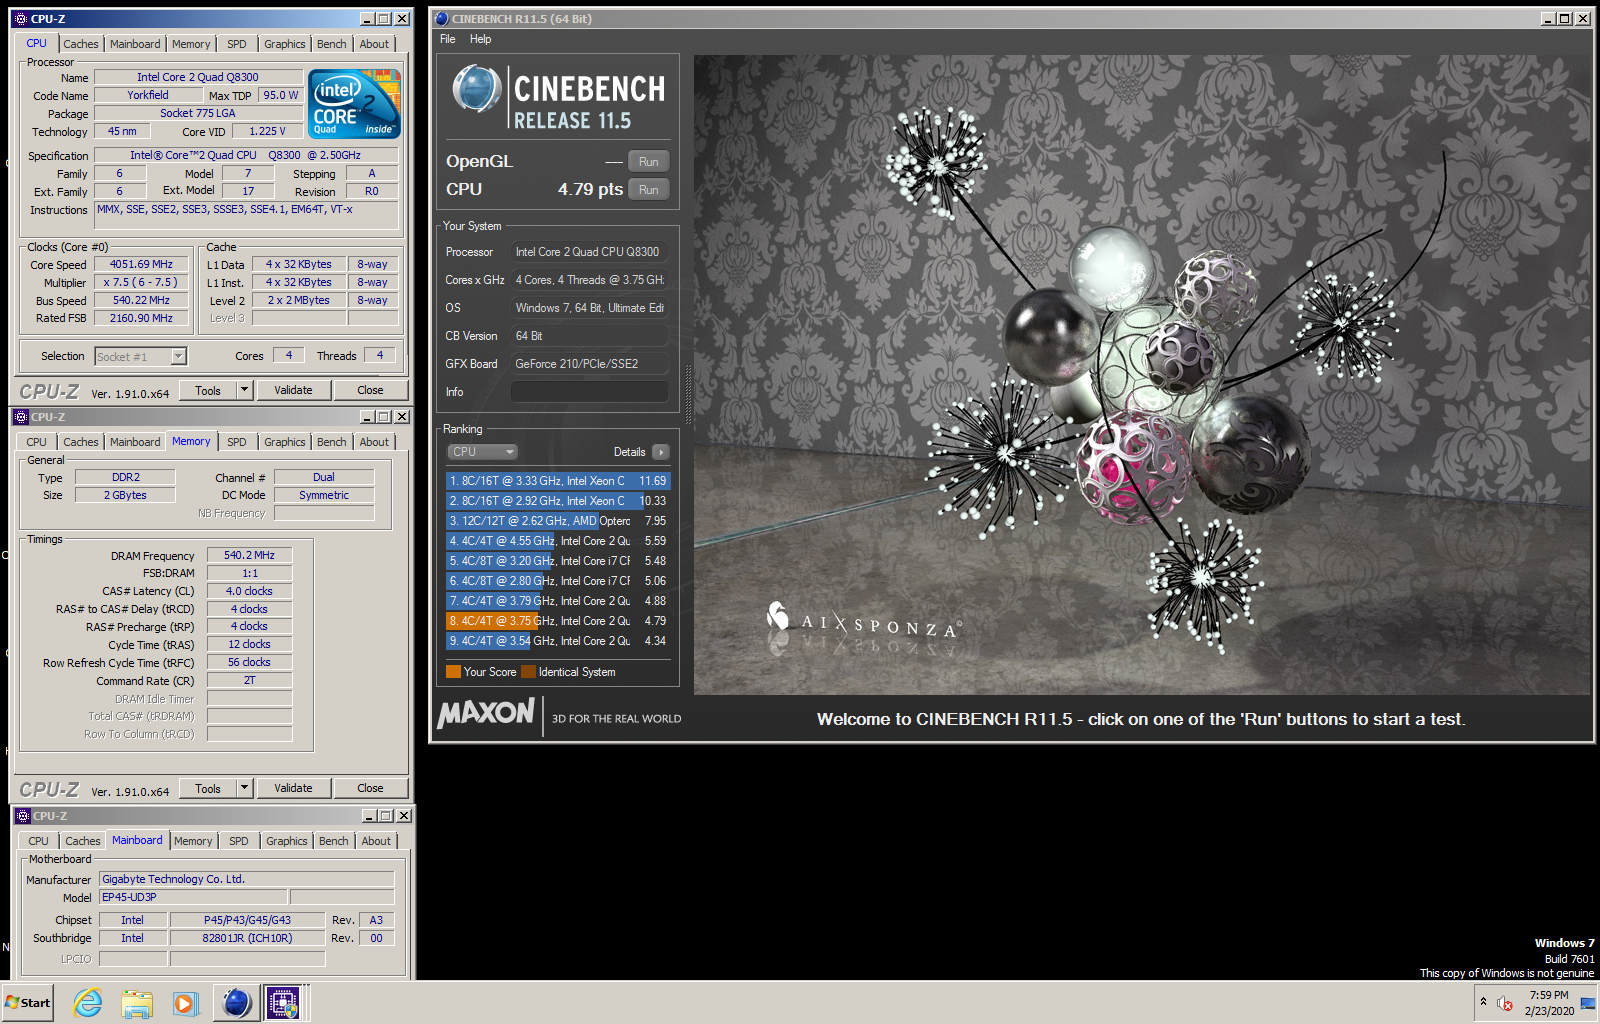
Task: Click the title bar icon of the top CPU-Z window
Action: 20,19
